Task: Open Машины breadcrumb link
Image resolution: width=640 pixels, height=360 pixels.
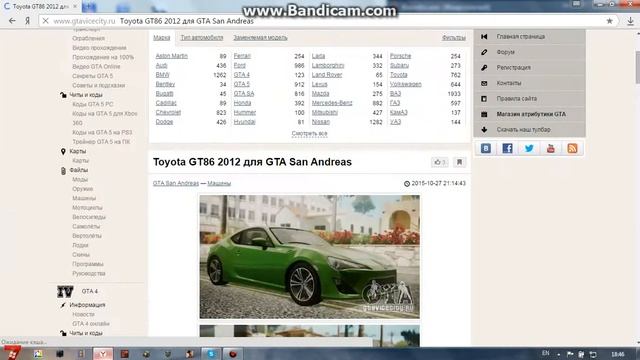Action: [x=219, y=183]
